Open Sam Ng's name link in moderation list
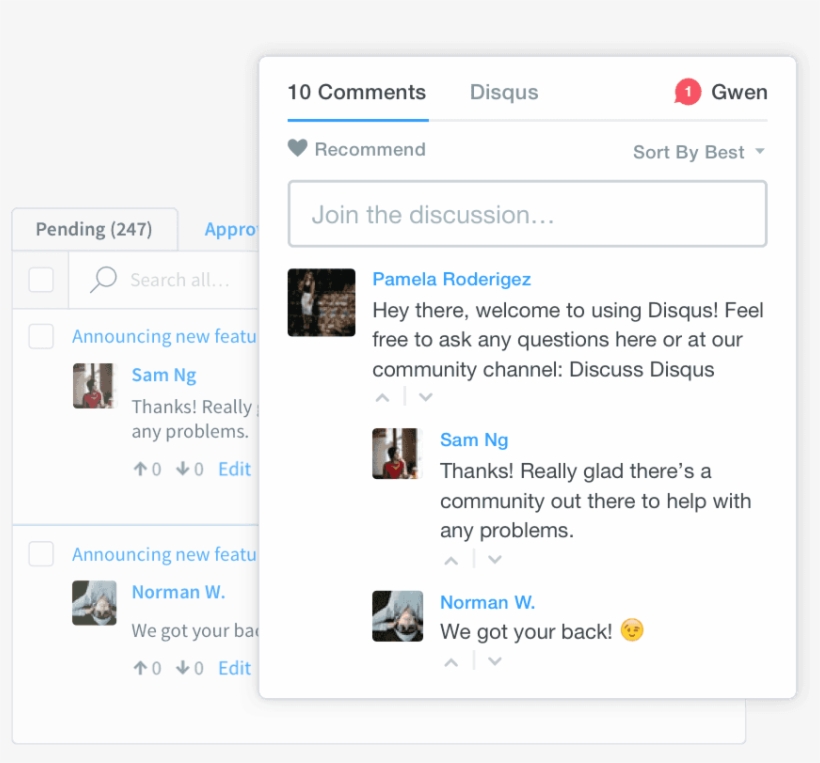 164,375
